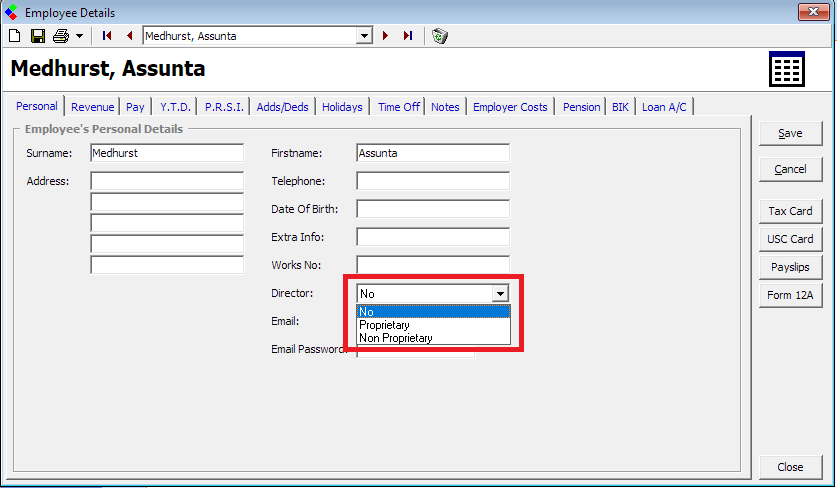Open the Holidays tab
This screenshot has width=837, height=488.
click(x=342, y=107)
